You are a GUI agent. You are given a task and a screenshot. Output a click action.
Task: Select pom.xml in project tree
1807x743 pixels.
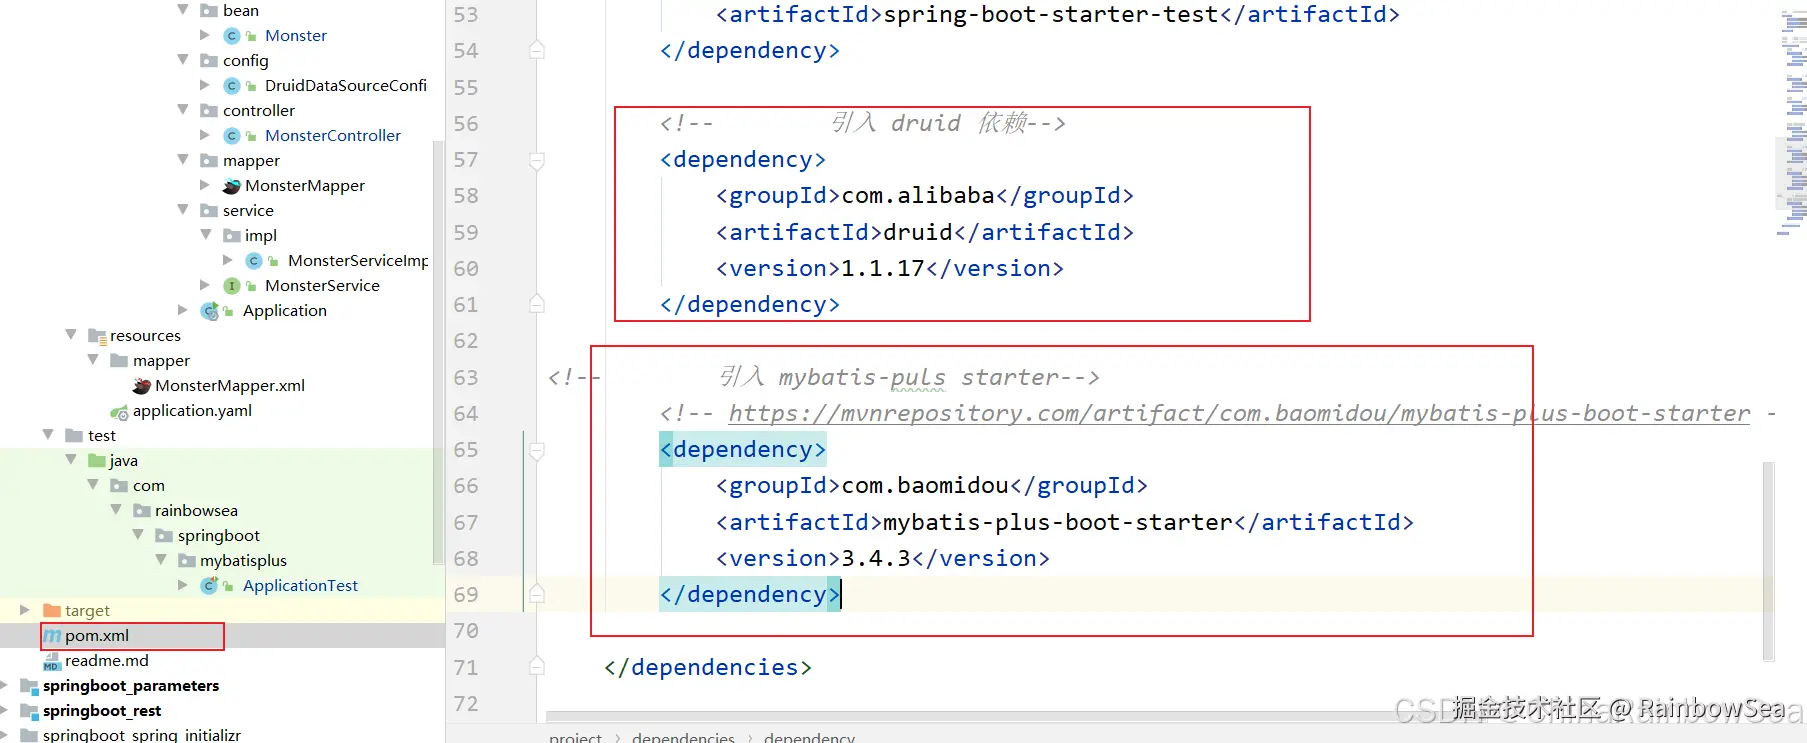point(97,635)
